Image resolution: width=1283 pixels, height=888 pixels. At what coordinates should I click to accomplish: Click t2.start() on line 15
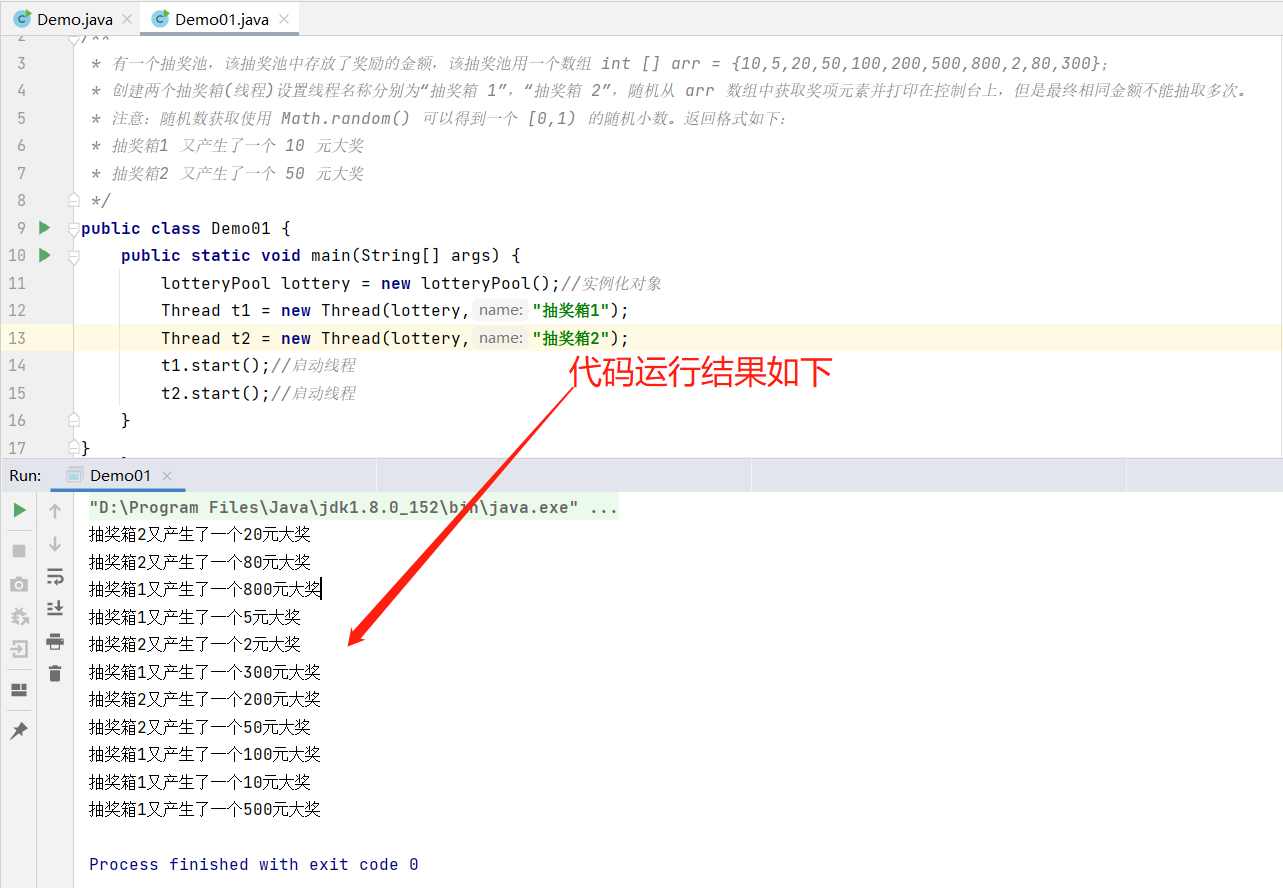tap(216, 393)
